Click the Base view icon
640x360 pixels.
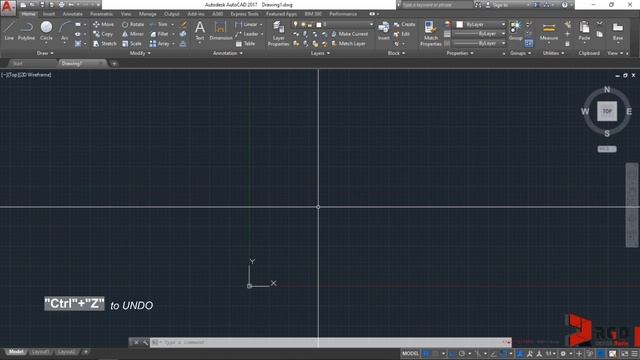point(618,31)
